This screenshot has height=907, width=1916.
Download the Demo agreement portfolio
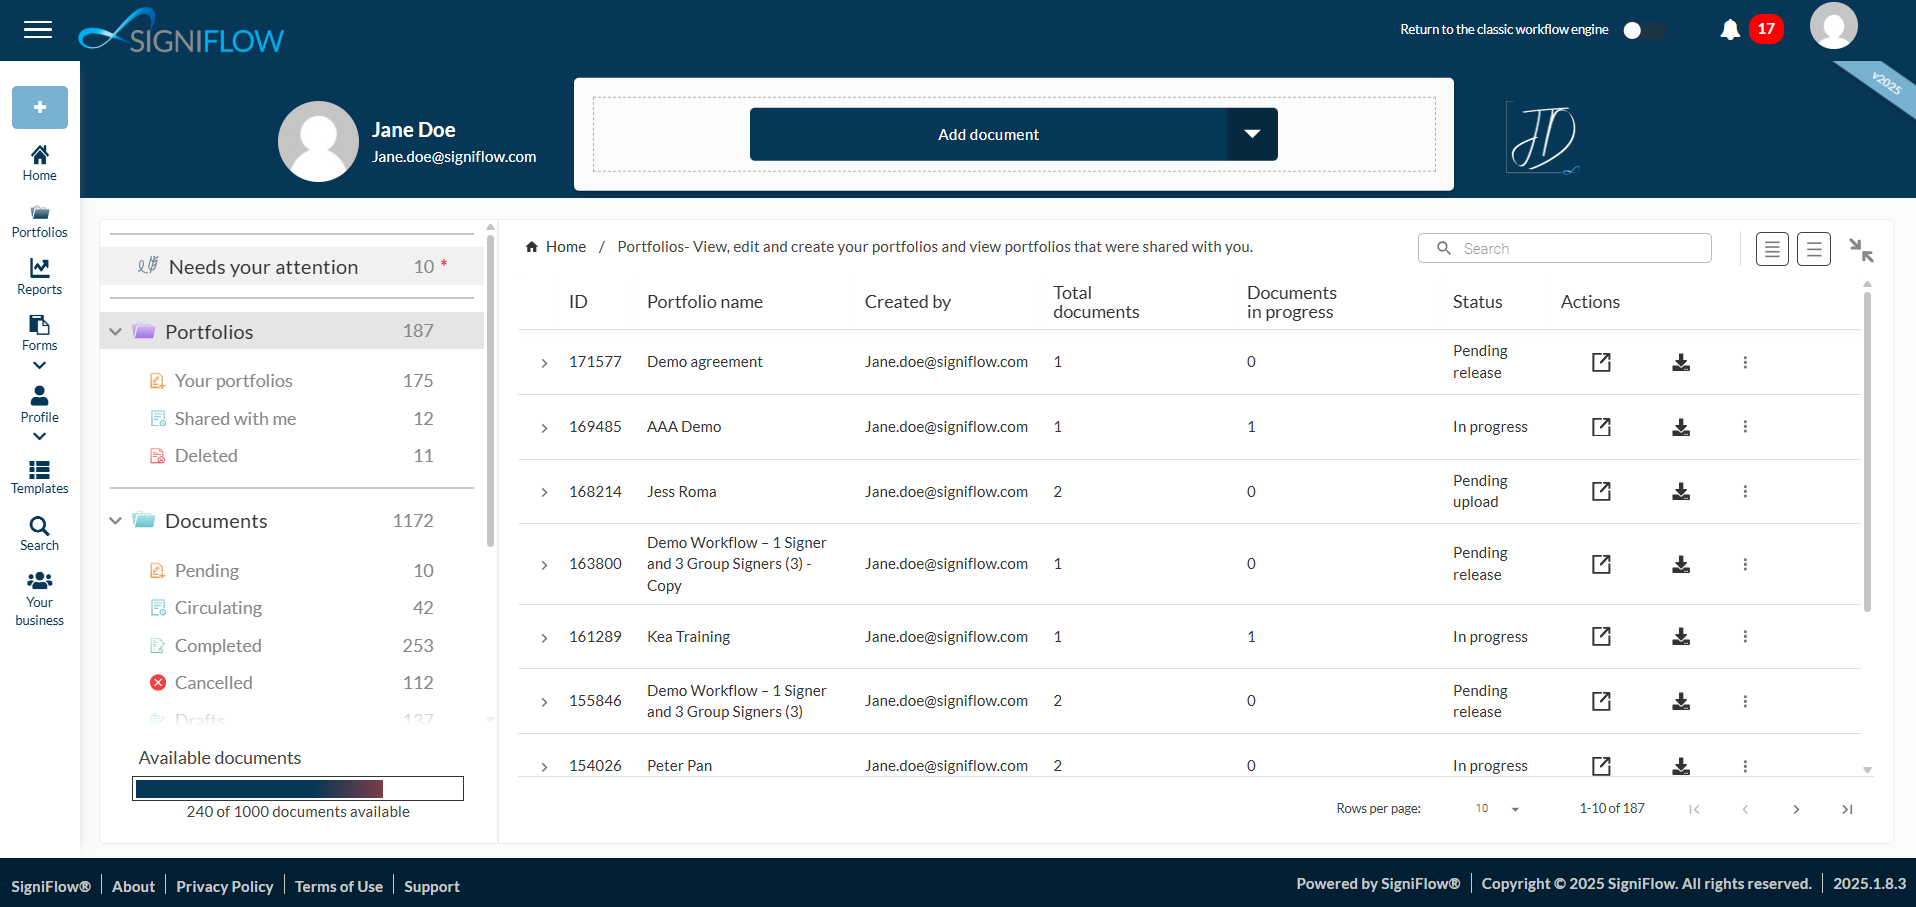pyautogui.click(x=1680, y=362)
